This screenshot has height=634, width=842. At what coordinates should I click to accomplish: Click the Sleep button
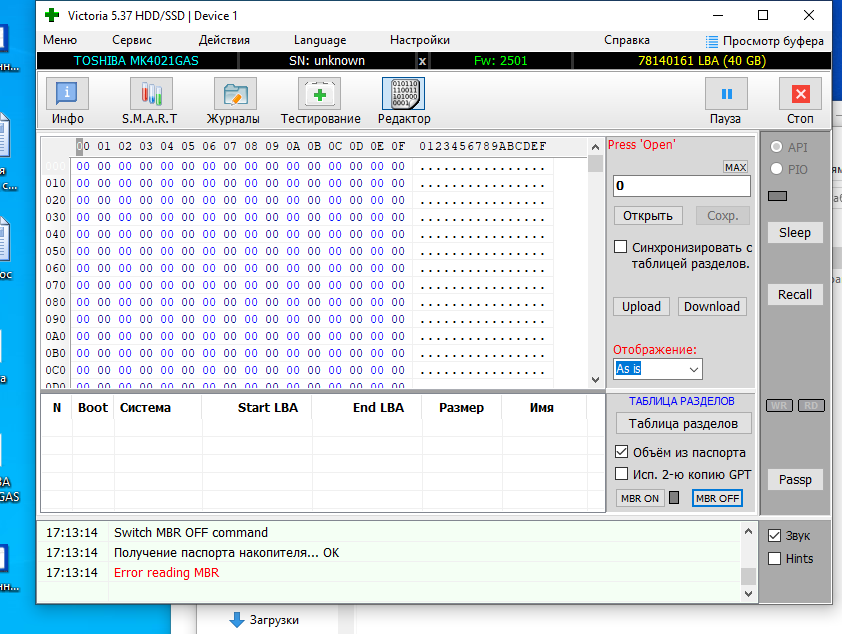tap(795, 233)
